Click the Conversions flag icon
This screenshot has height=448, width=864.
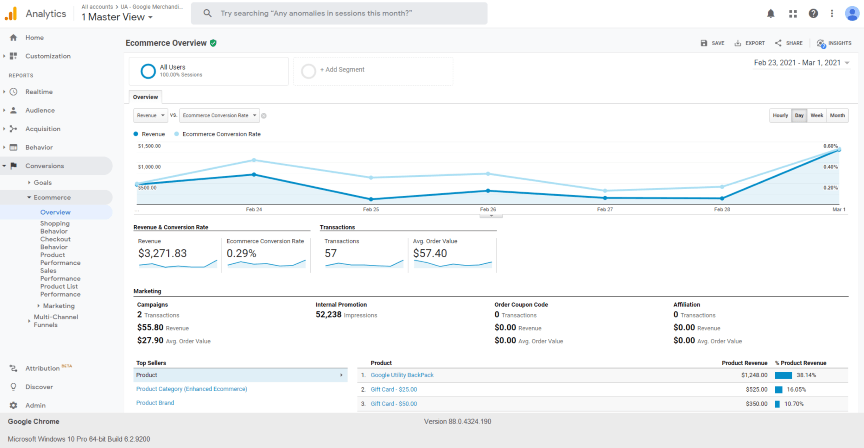point(13,165)
